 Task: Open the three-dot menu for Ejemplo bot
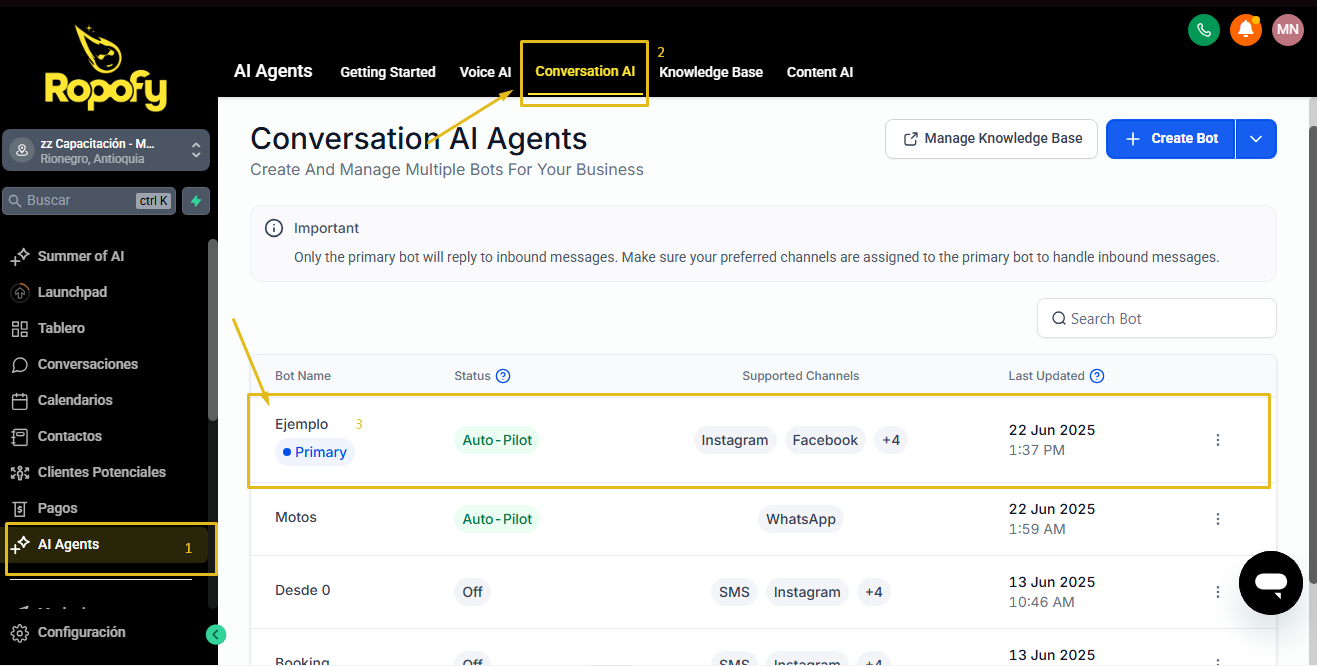1218,440
